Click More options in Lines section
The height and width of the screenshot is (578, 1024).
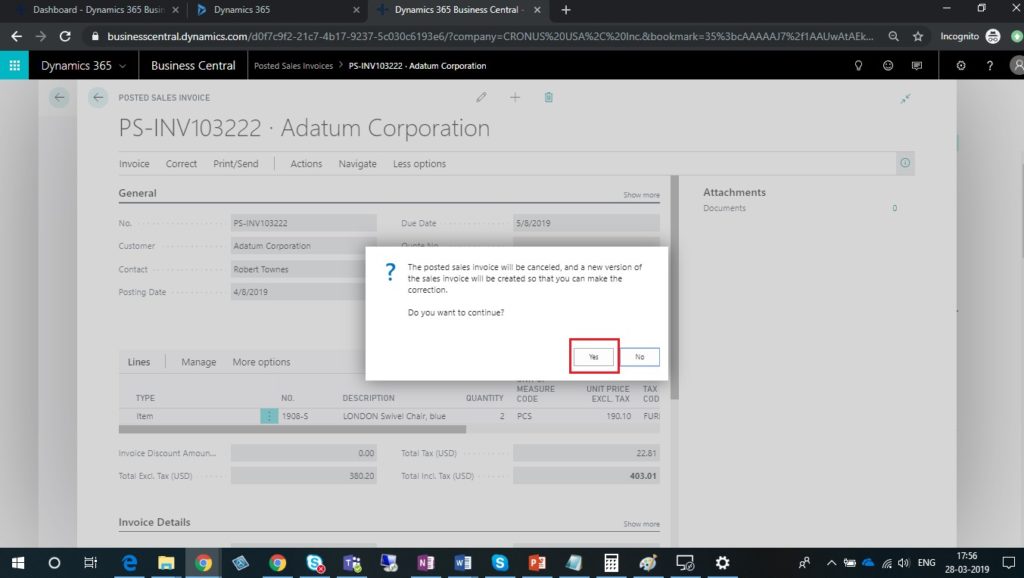tap(261, 362)
